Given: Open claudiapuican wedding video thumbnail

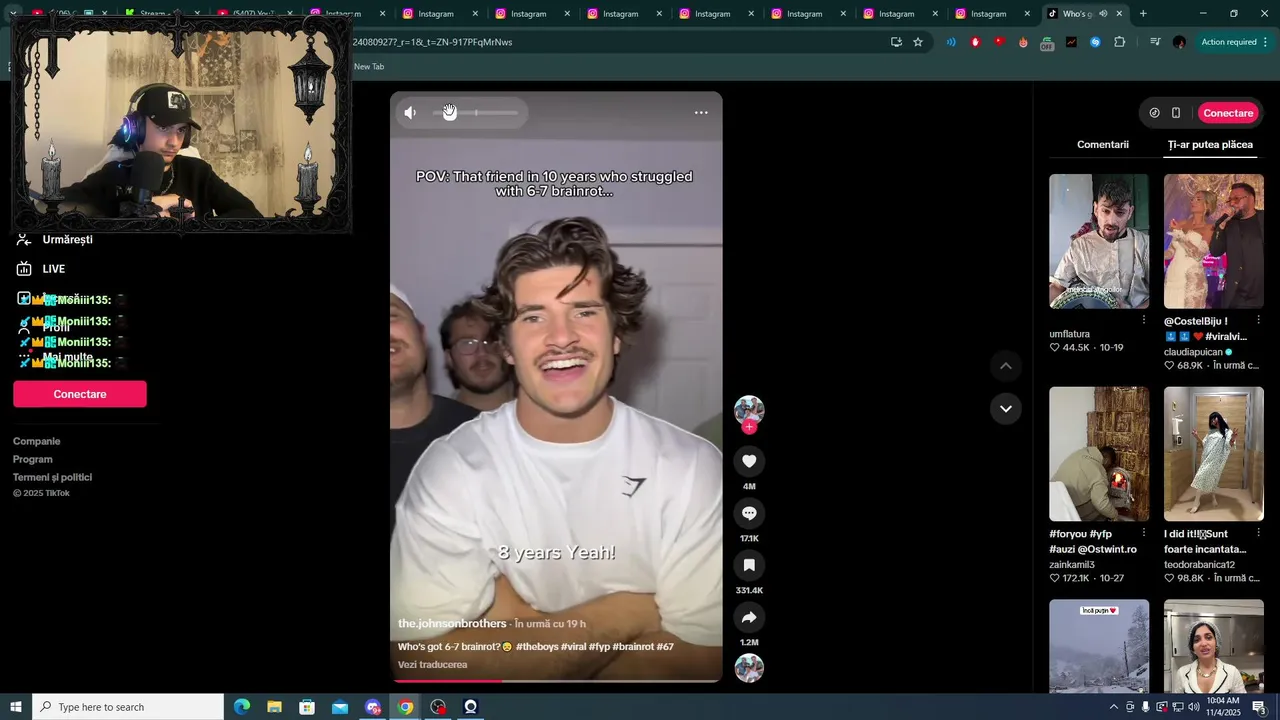Looking at the screenshot, I should (1214, 241).
